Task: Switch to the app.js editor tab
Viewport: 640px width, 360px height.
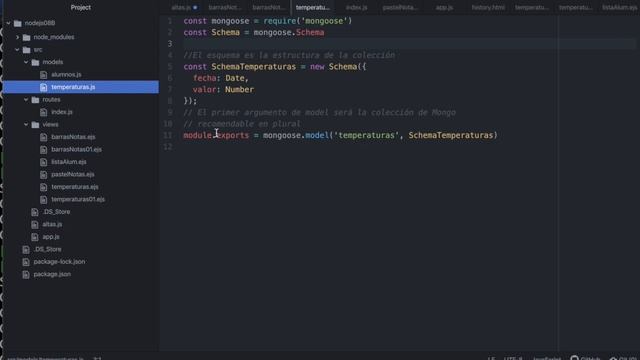Action: click(444, 7)
